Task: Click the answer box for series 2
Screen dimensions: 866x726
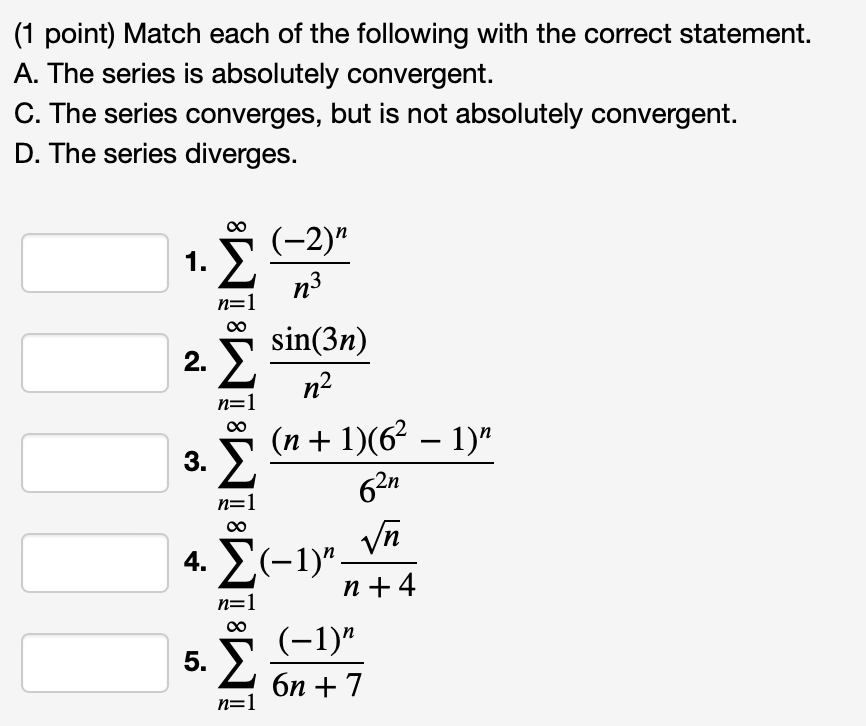Action: pyautogui.click(x=95, y=363)
